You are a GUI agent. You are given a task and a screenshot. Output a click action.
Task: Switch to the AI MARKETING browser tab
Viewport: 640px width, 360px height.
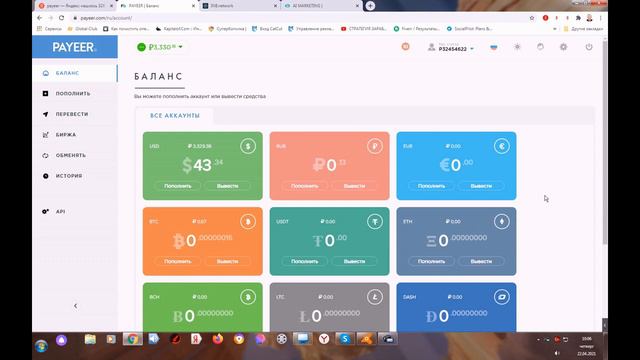pyautogui.click(x=322, y=6)
